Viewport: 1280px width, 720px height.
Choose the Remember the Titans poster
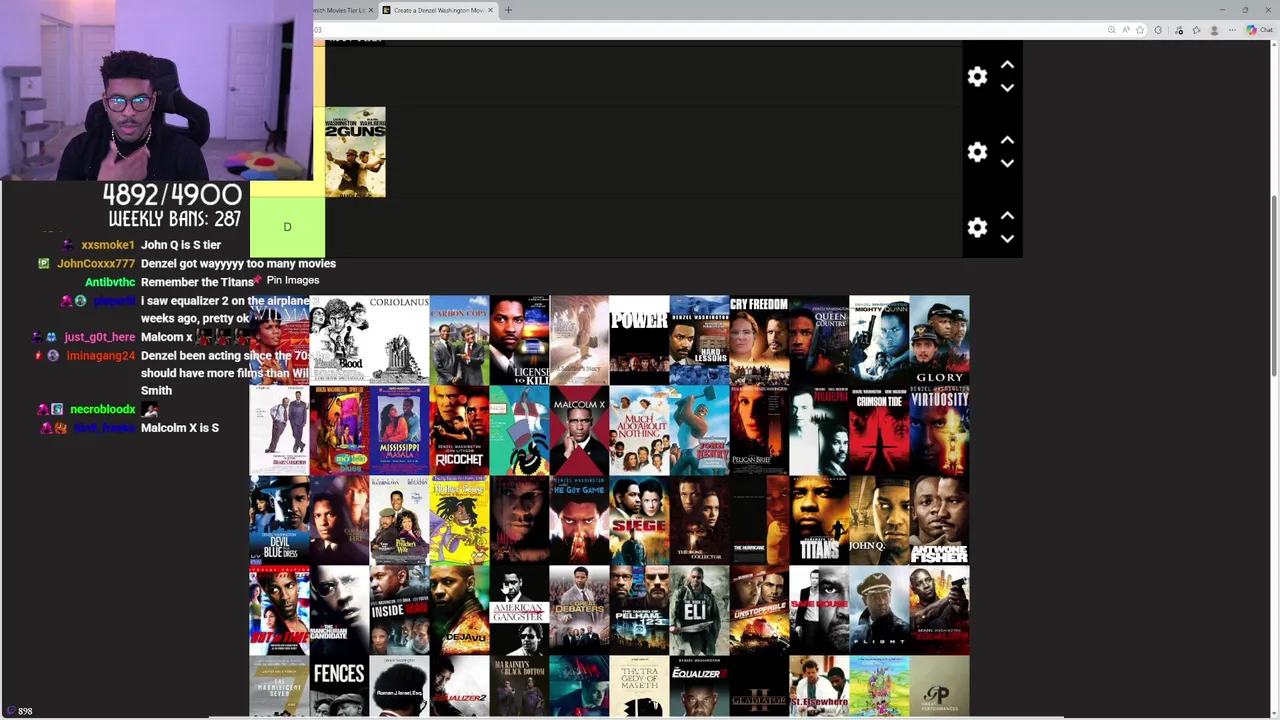(819, 520)
